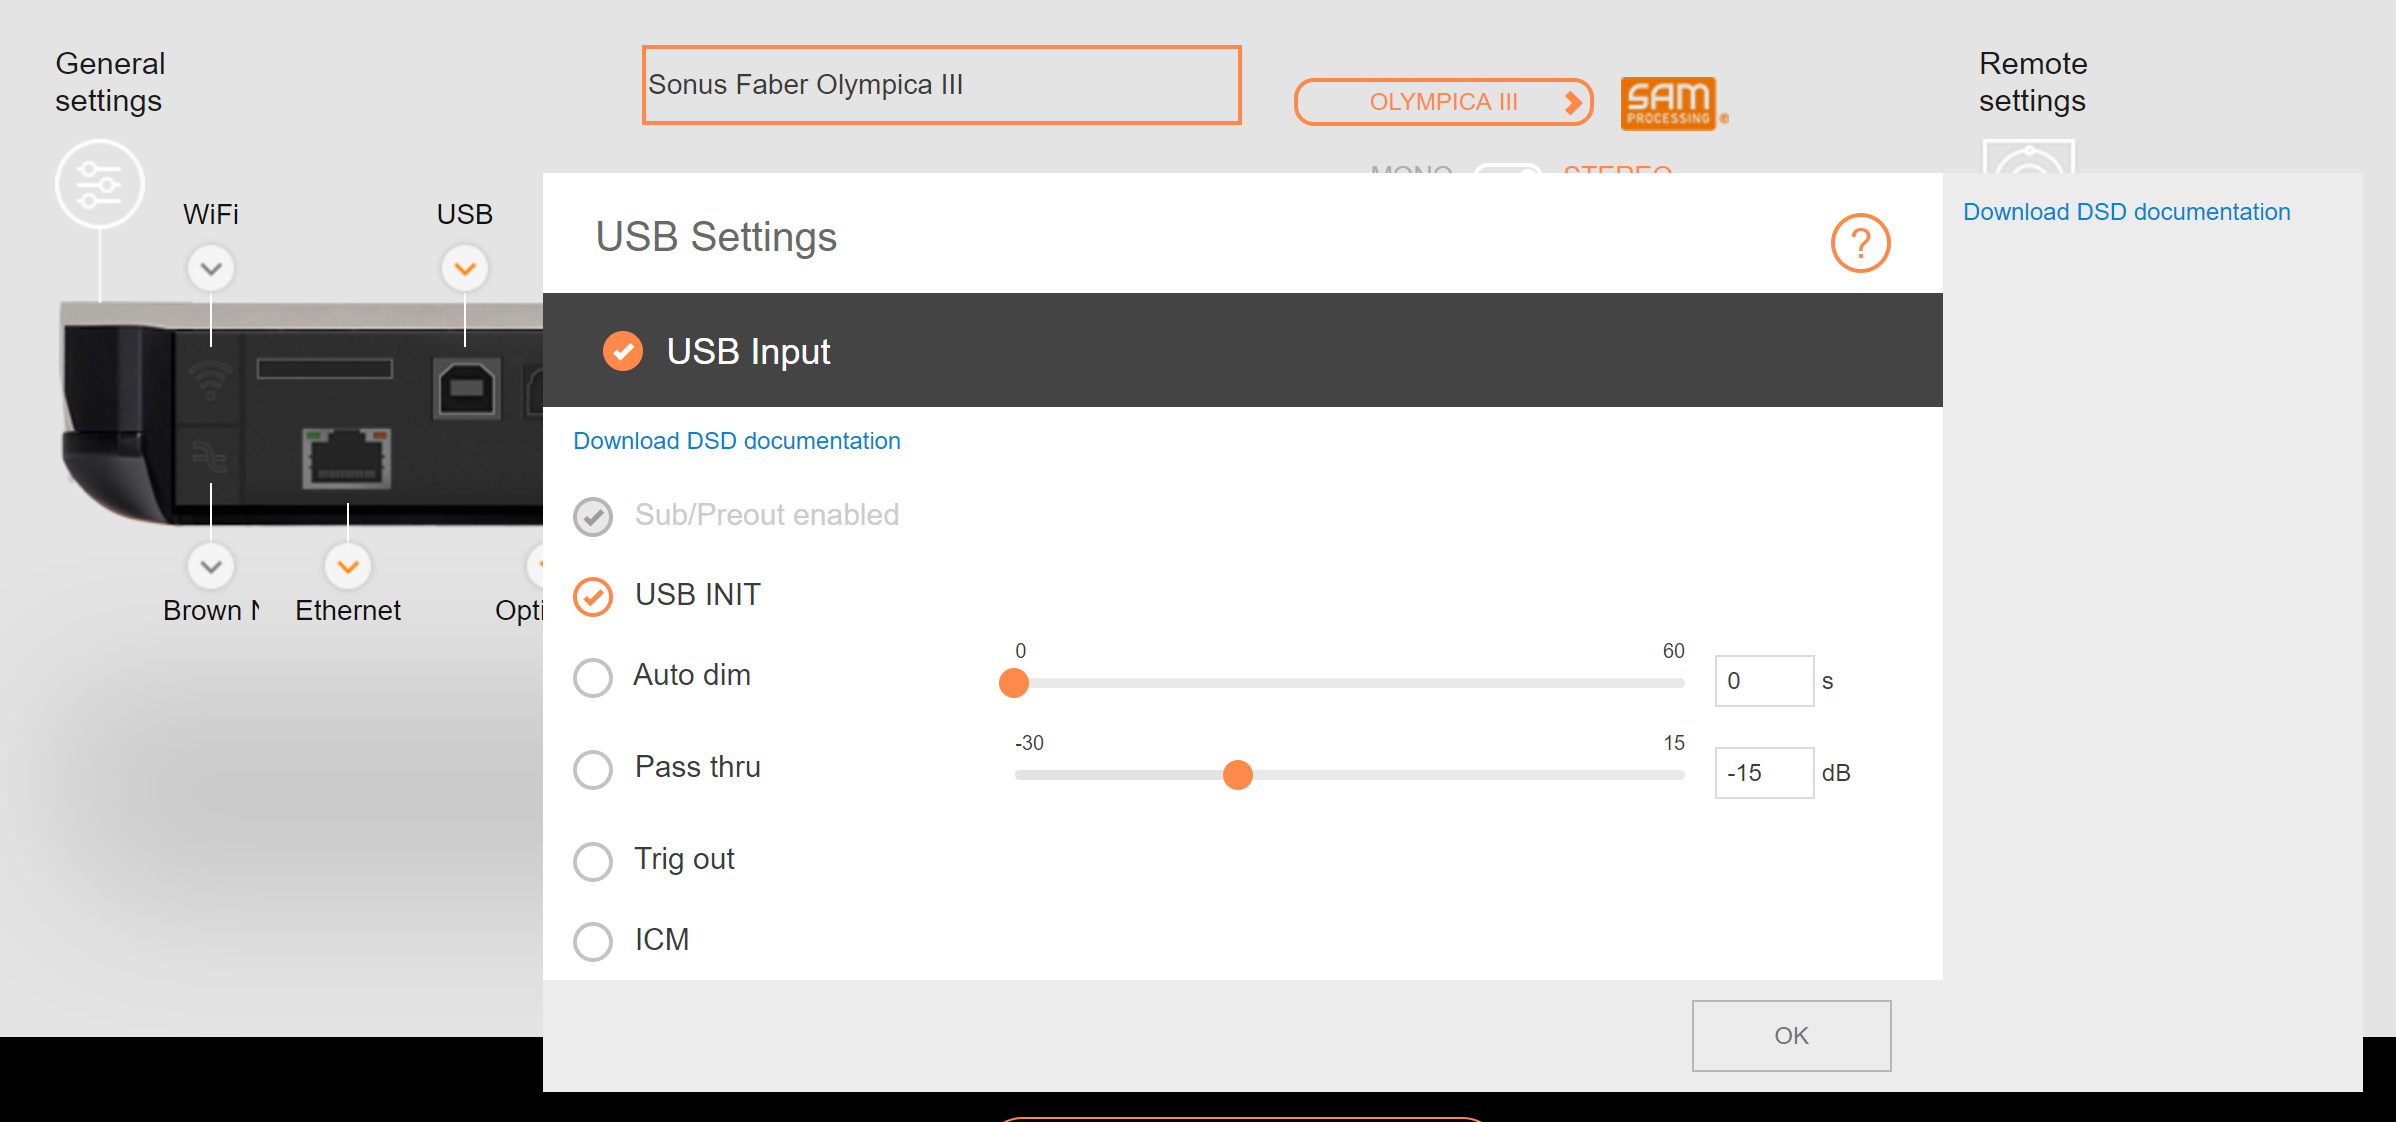The image size is (2396, 1122).
Task: Expand the Ethernet chevron
Action: pos(348,567)
